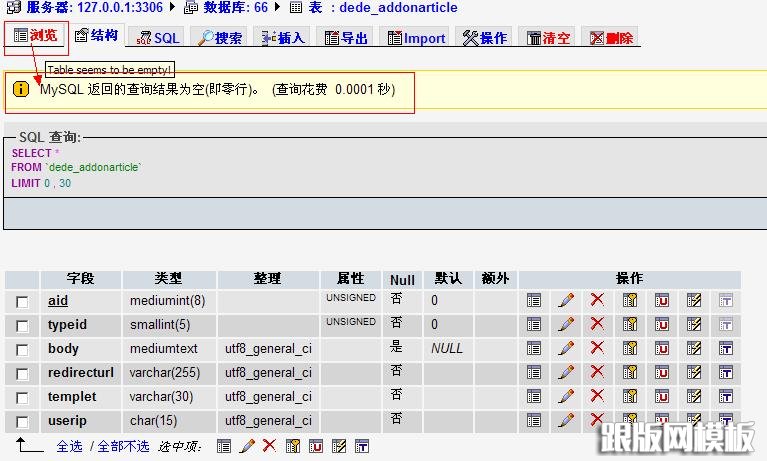Add index icon on templet row
The image size is (767, 461).
click(694, 396)
